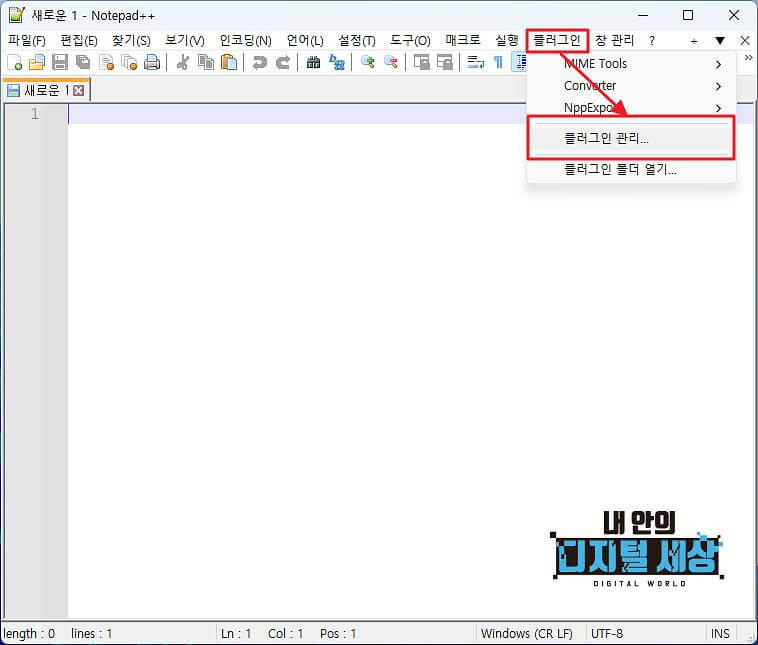Choose 플러그인 폴더 열기... menu entry
Image resolution: width=758 pixels, height=645 pixels.
coord(631,169)
